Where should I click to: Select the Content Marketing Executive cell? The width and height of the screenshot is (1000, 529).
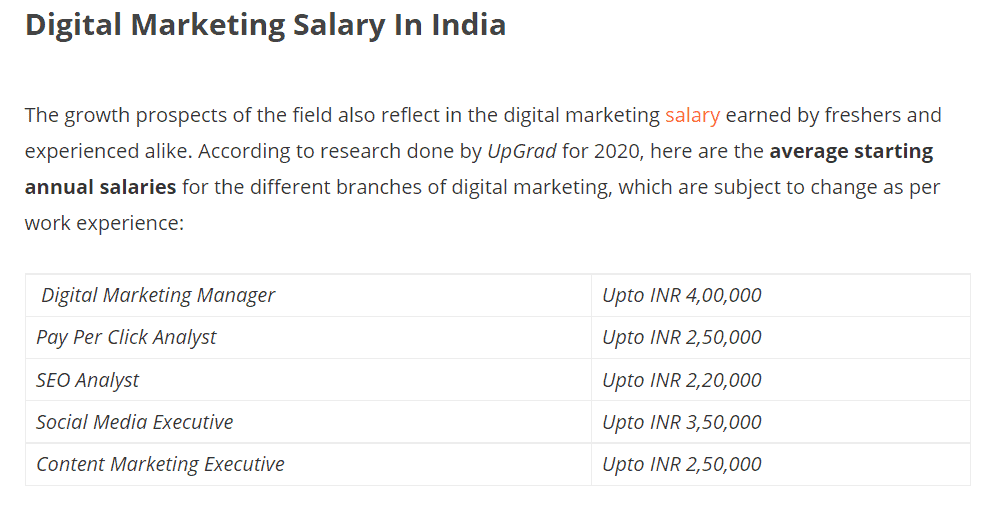coord(308,464)
